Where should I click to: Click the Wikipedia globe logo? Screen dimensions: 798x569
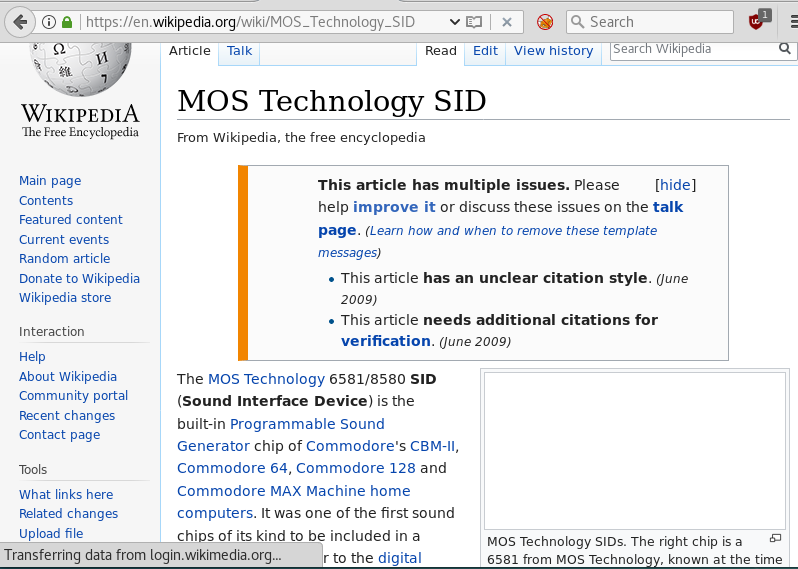[80, 70]
